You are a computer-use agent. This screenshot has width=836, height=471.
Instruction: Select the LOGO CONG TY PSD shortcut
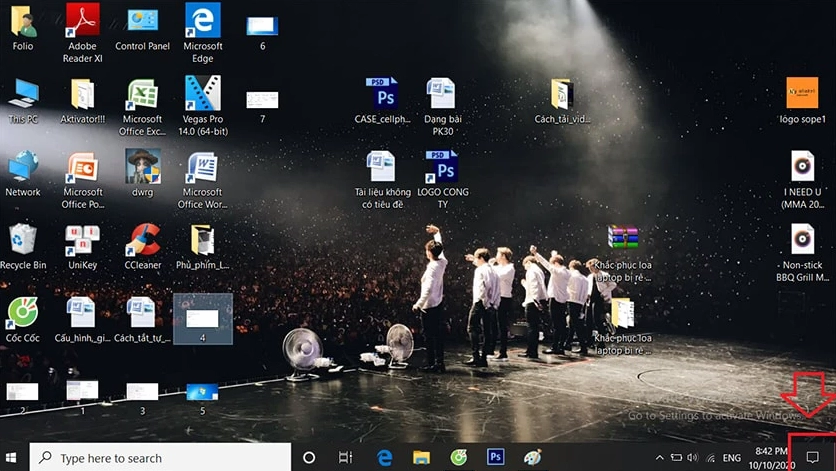tap(443, 180)
